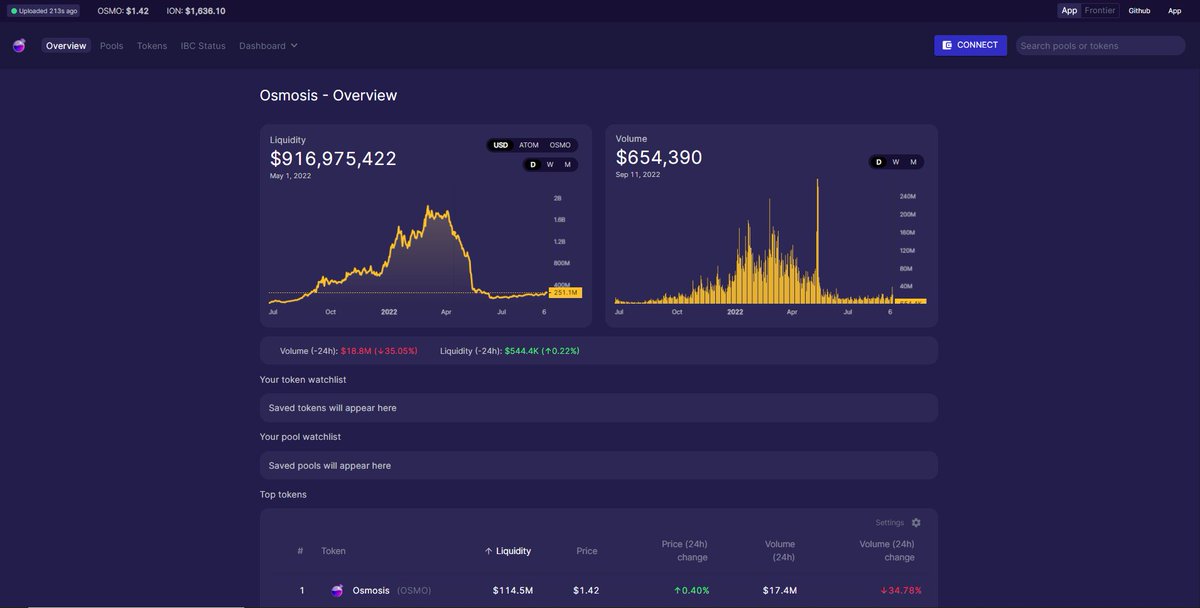Switch liquidity chart to USD

tap(501, 145)
